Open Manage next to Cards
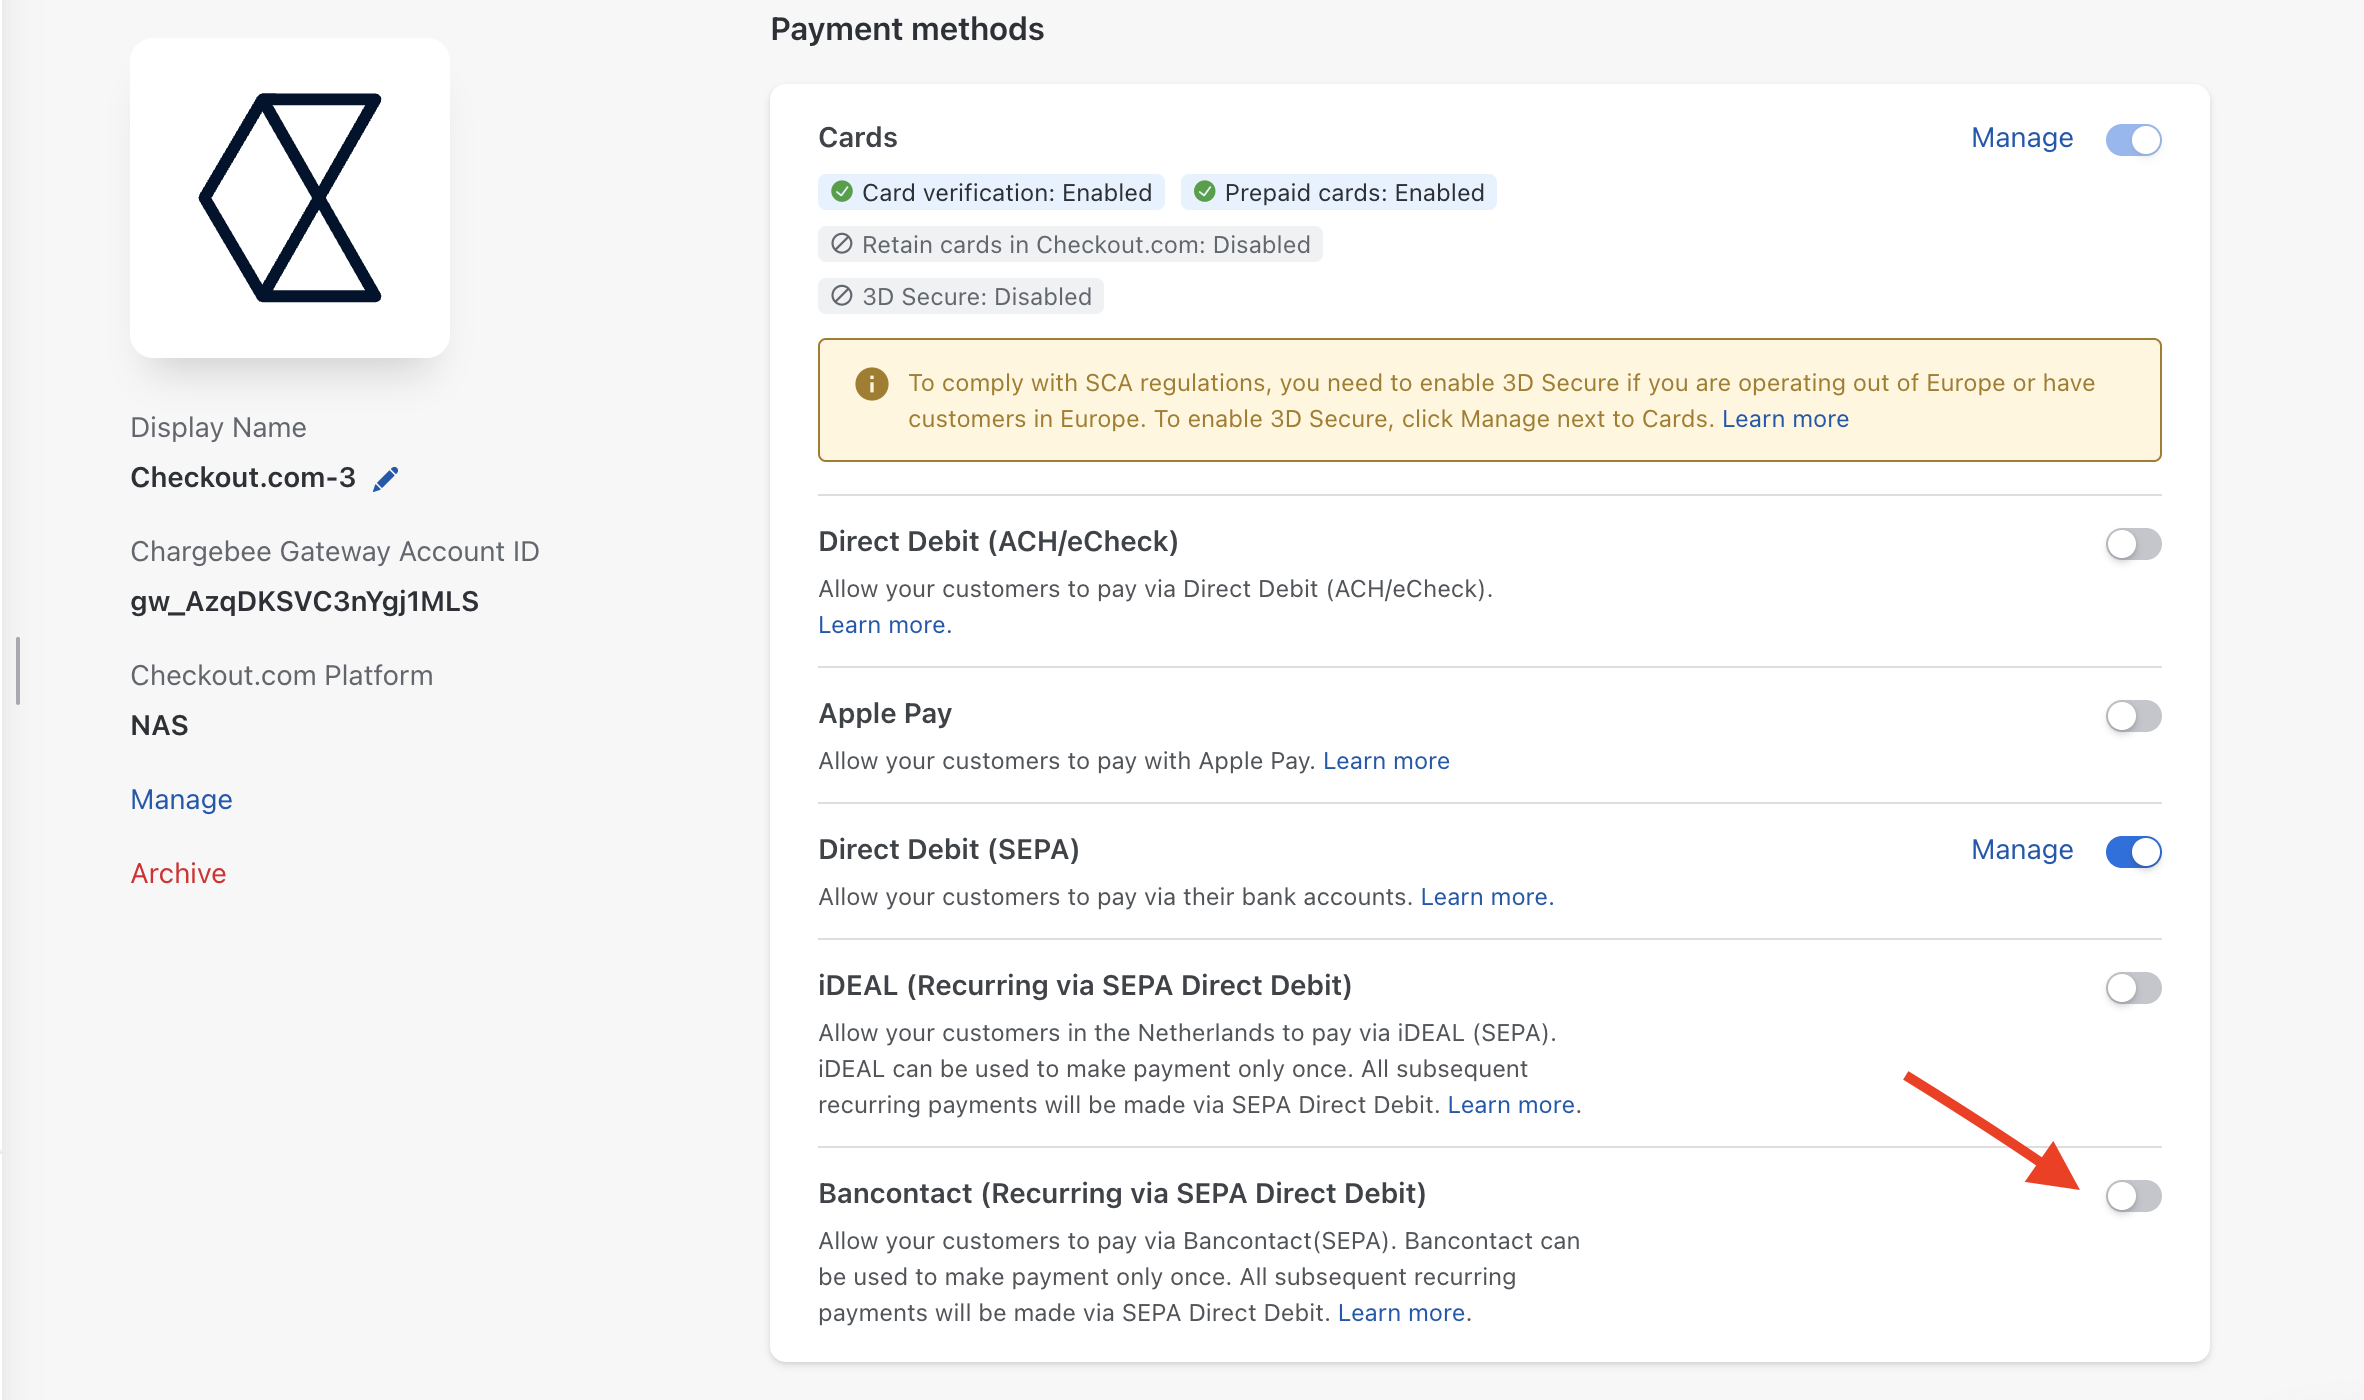Image resolution: width=2364 pixels, height=1400 pixels. coord(2021,138)
